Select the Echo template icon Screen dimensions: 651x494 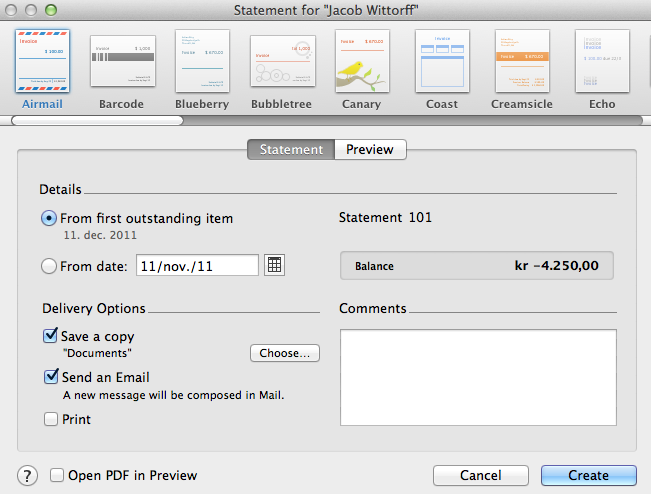click(602, 60)
